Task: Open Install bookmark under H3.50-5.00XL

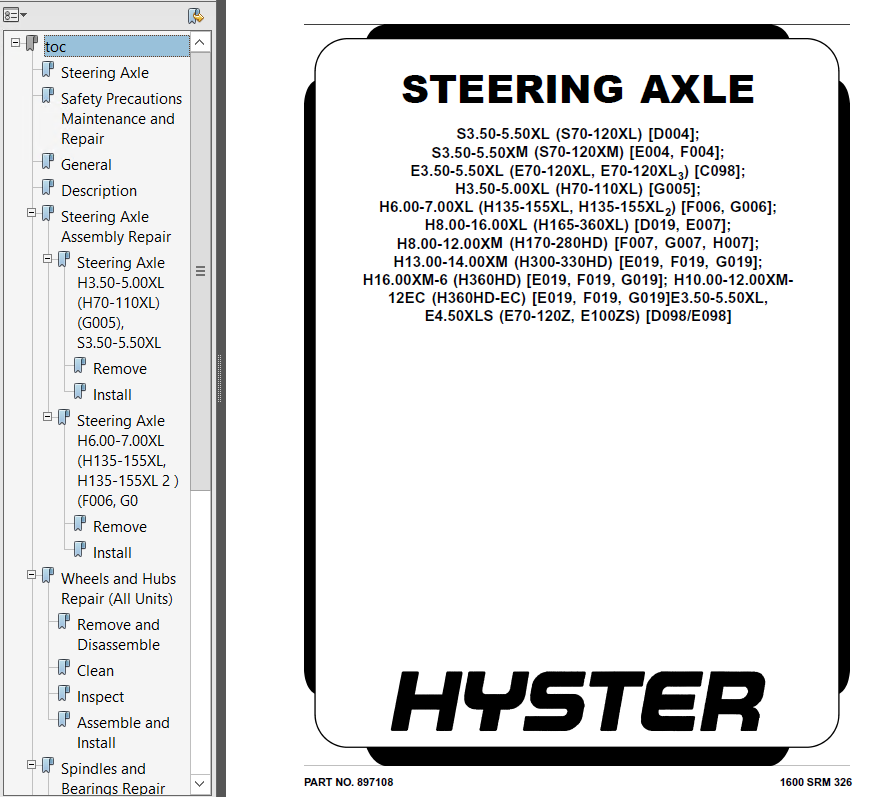Action: (112, 394)
